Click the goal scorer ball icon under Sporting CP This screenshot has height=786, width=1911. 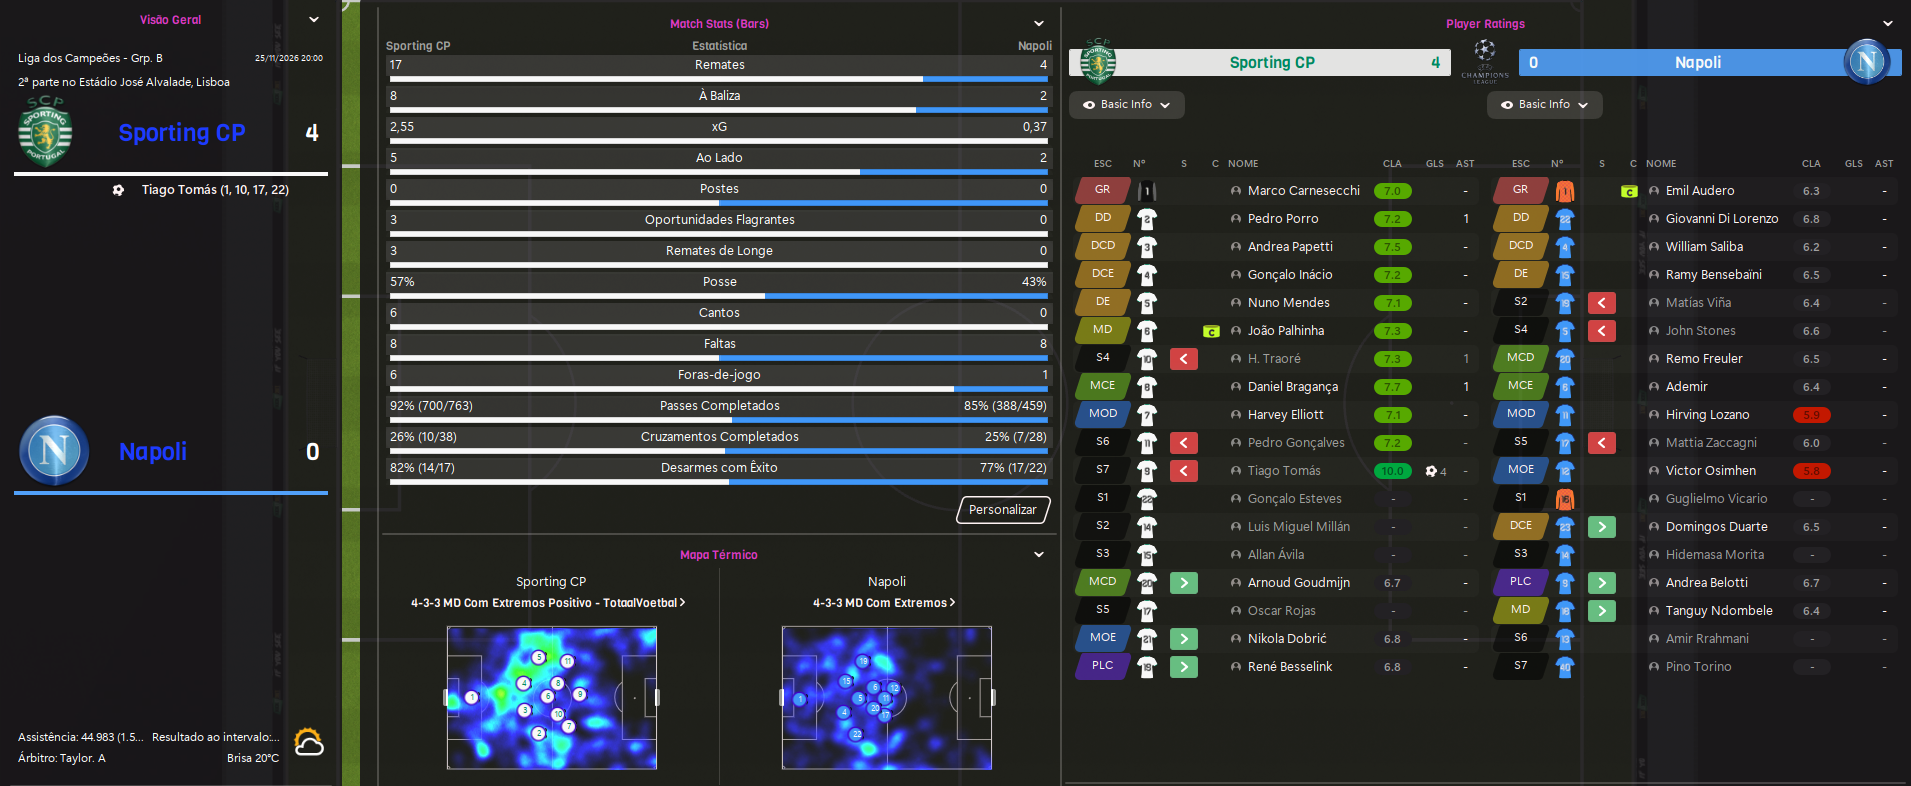tap(118, 190)
